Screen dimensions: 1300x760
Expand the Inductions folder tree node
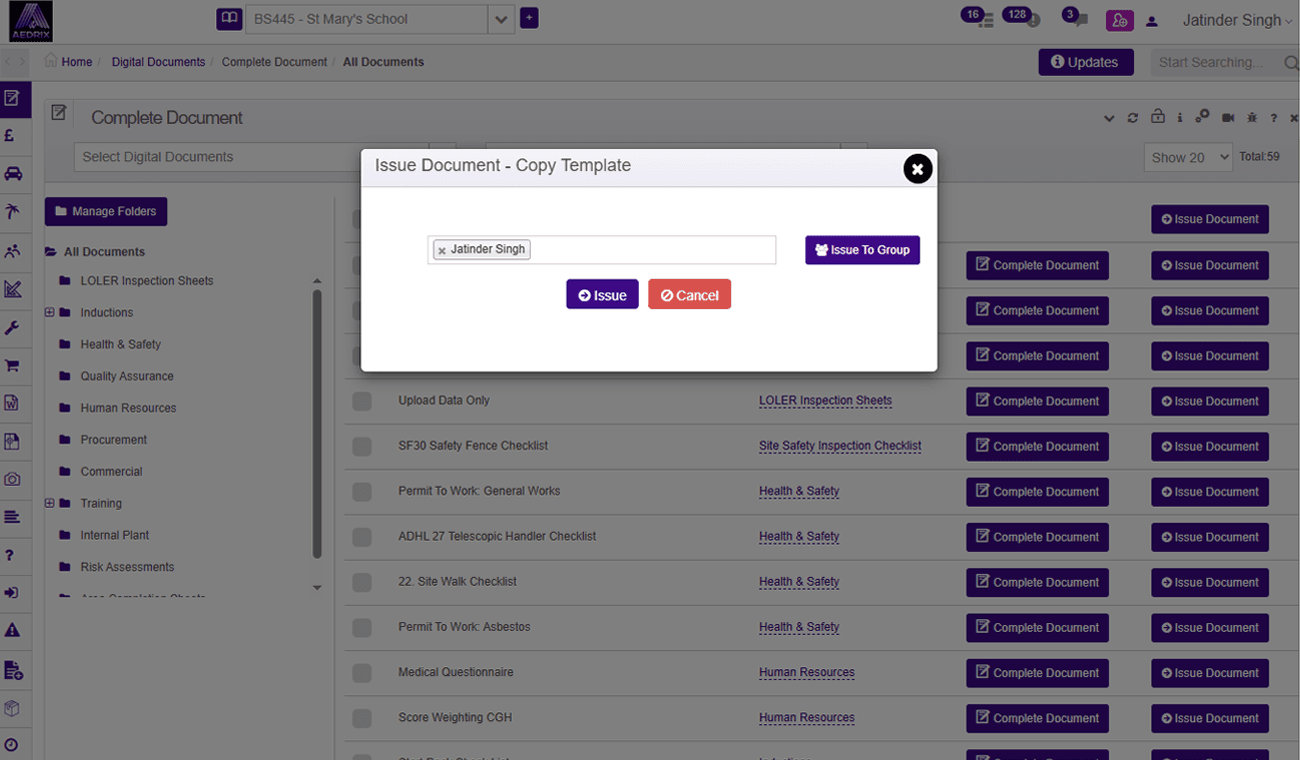(x=49, y=313)
